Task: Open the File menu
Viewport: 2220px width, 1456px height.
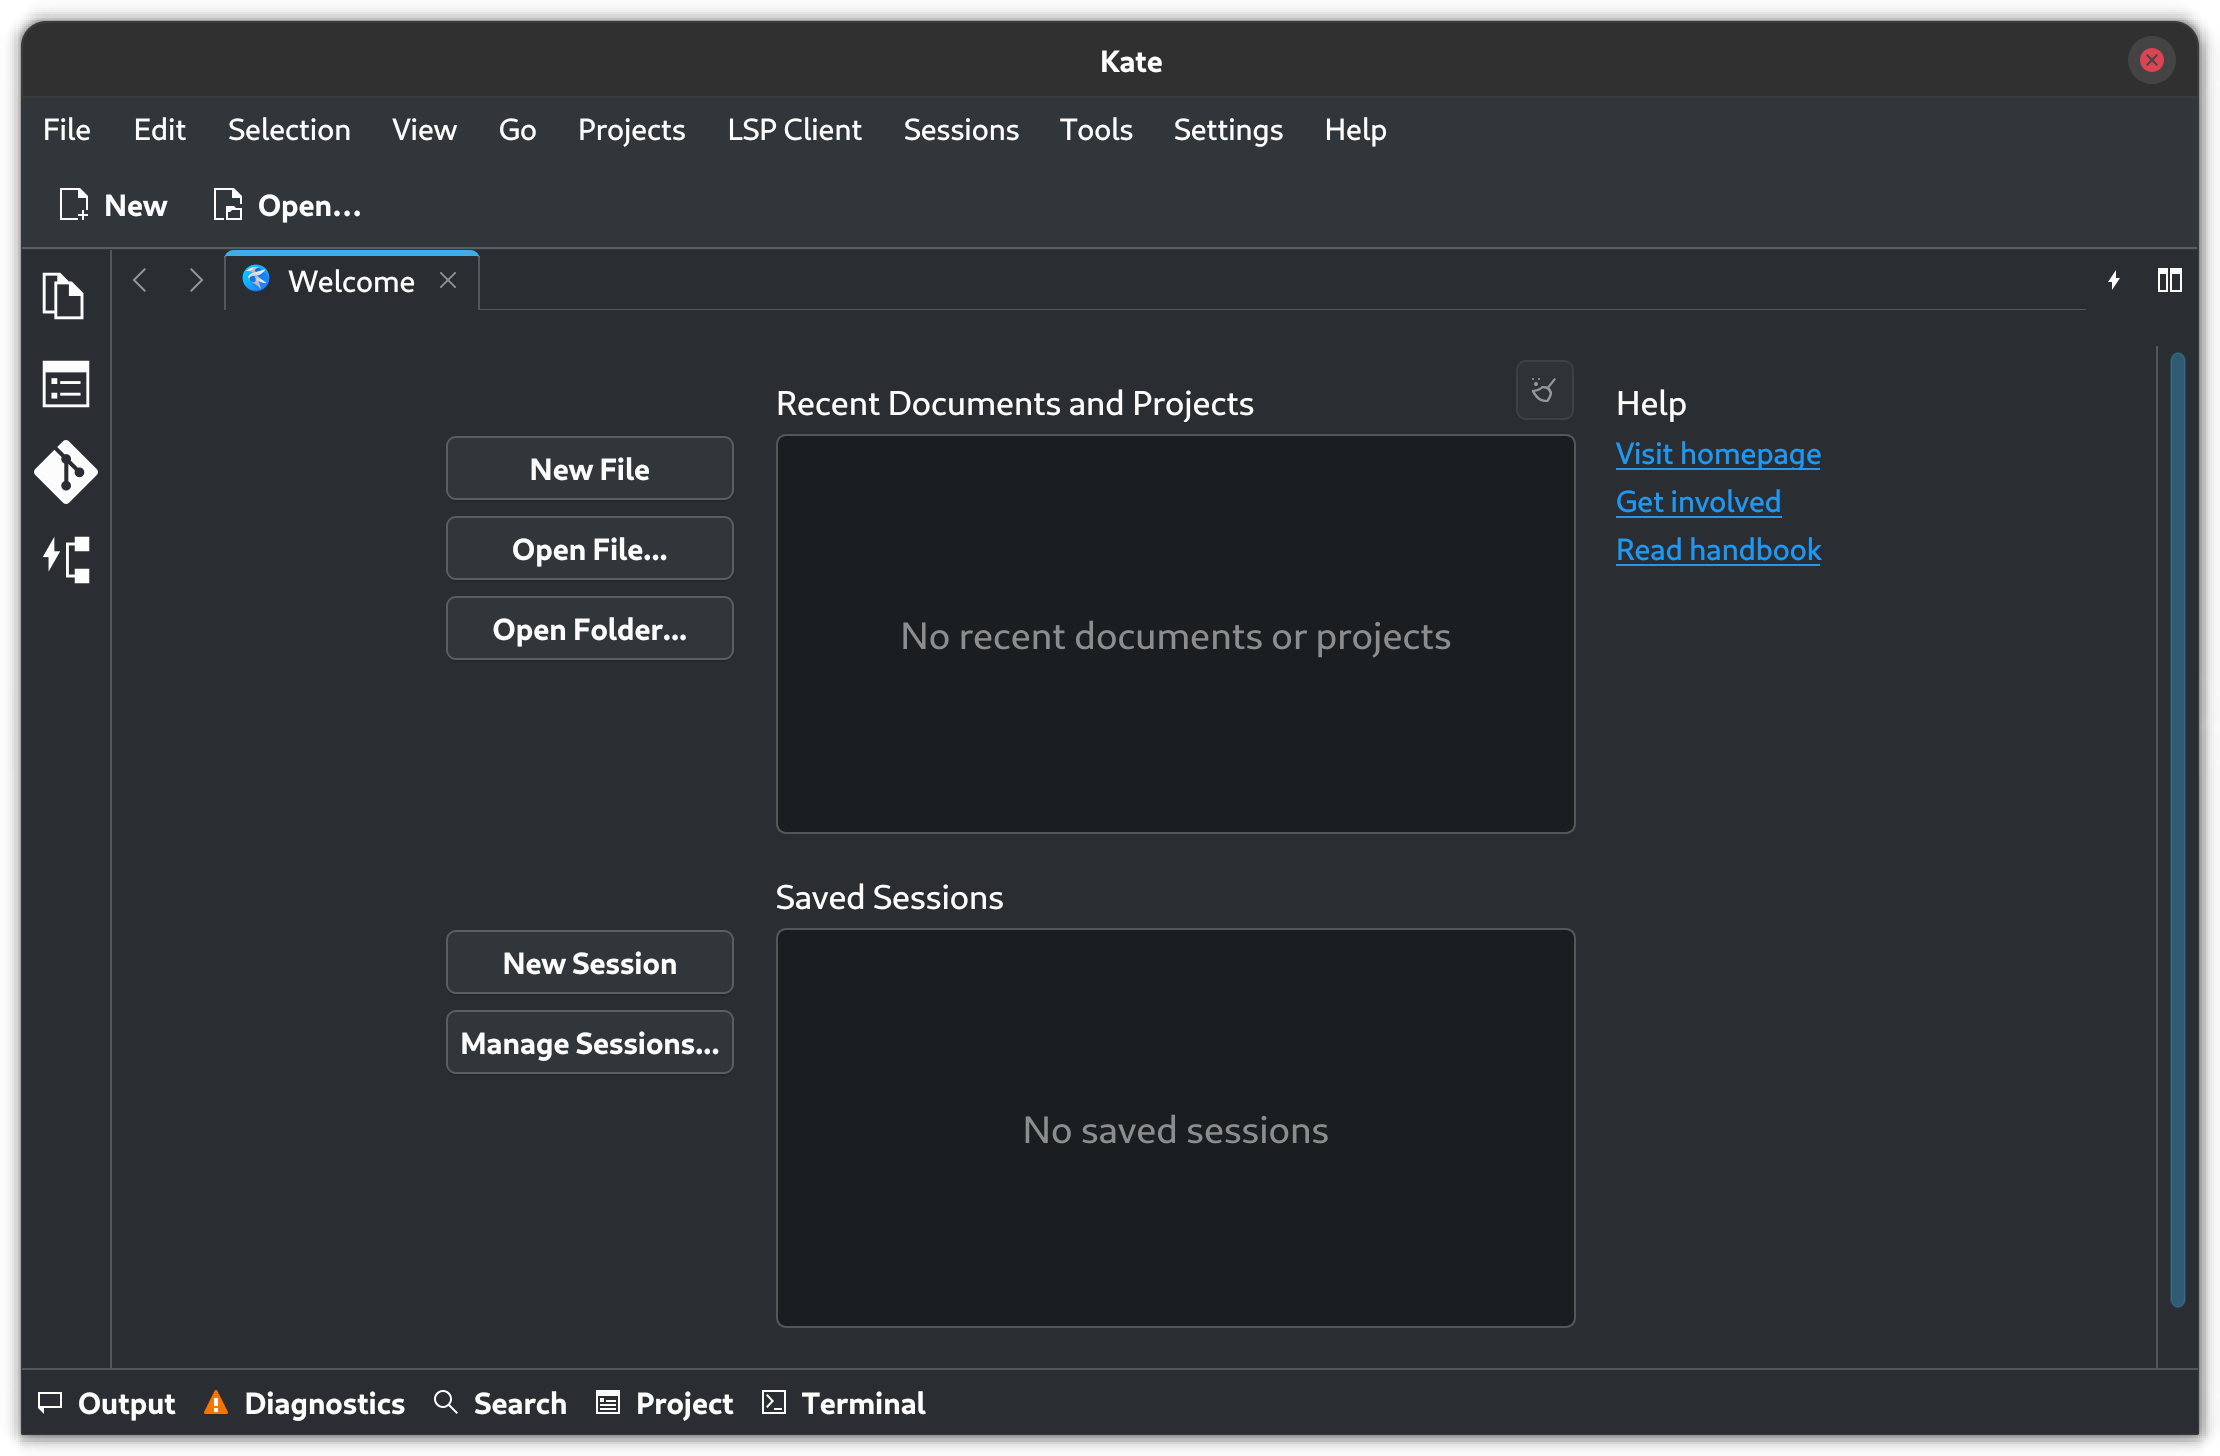Action: click(x=67, y=130)
